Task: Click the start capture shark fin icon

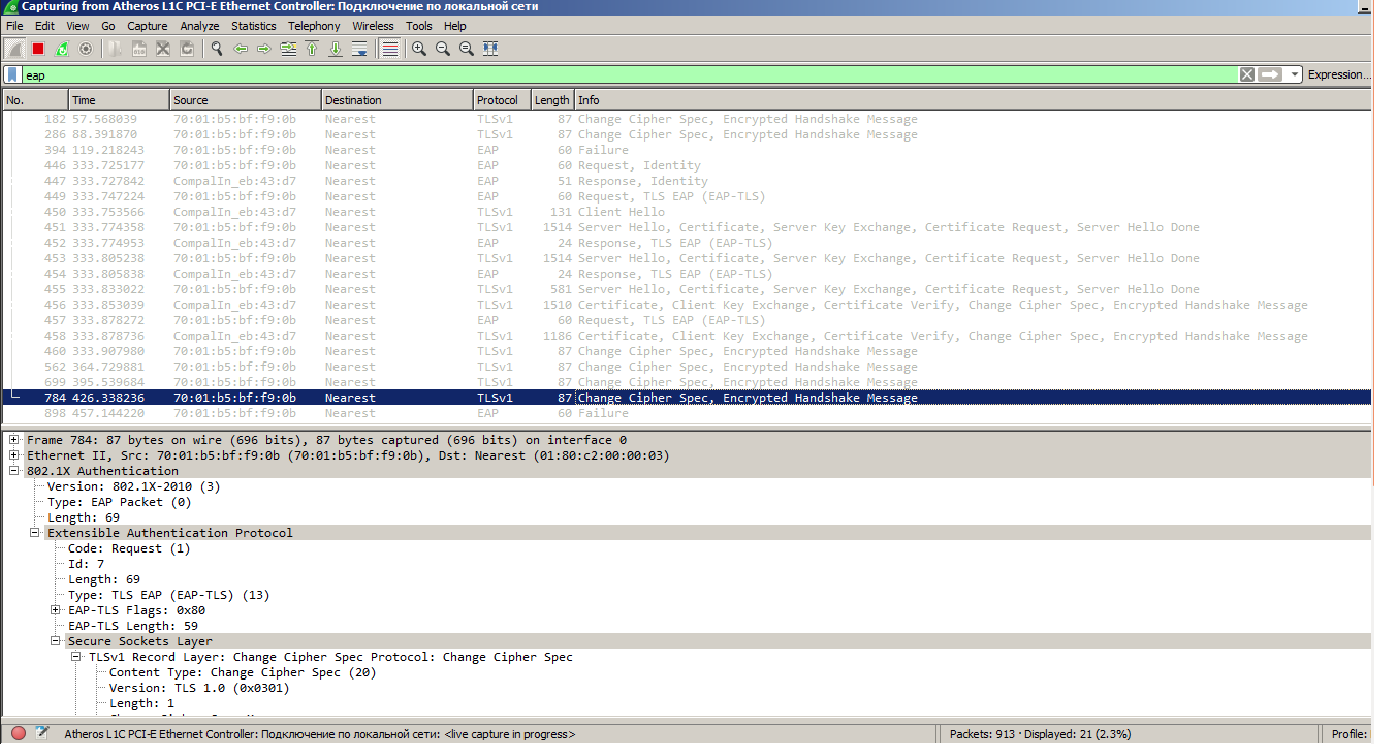Action: point(14,48)
